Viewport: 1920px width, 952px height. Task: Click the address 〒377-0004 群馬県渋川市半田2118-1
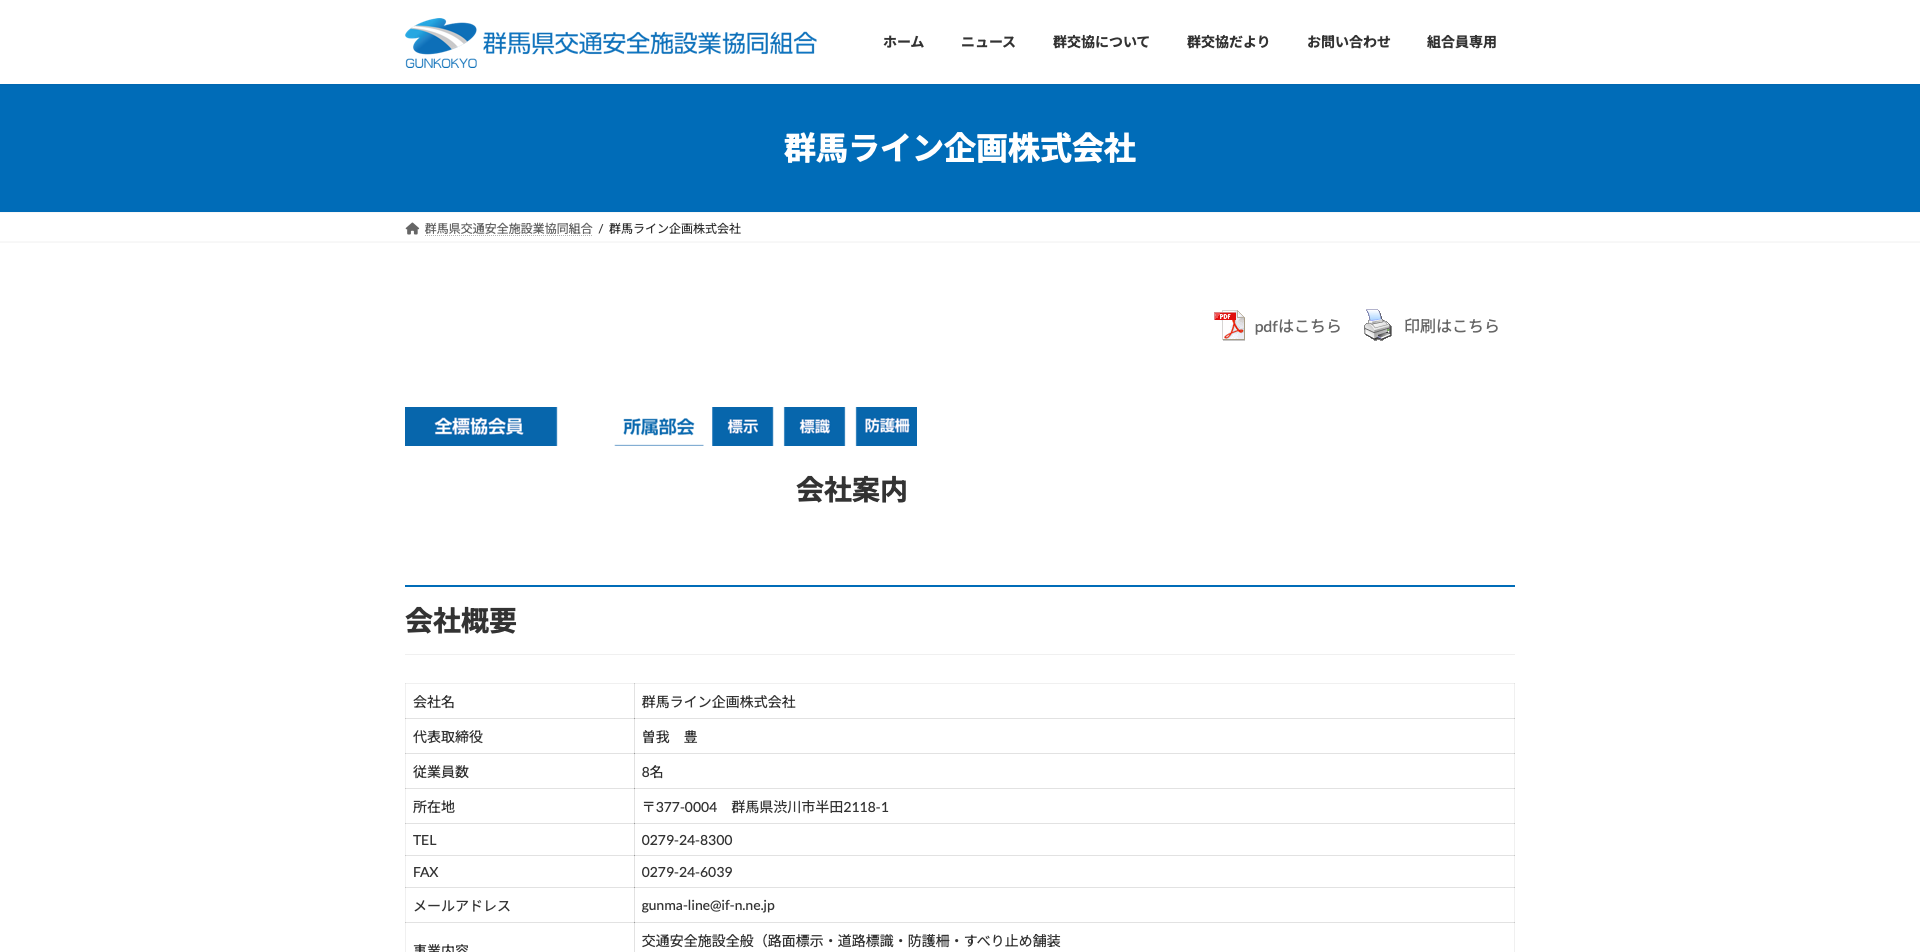765,807
